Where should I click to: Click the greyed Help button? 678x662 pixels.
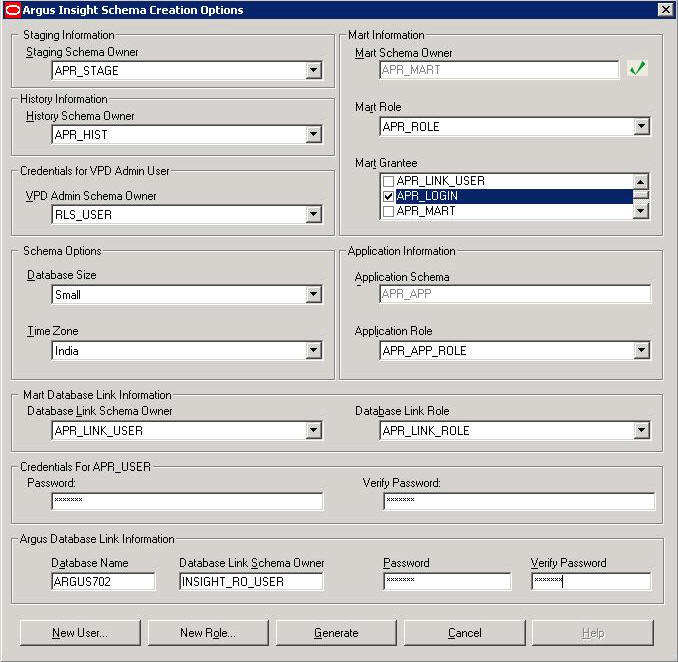[x=592, y=633]
